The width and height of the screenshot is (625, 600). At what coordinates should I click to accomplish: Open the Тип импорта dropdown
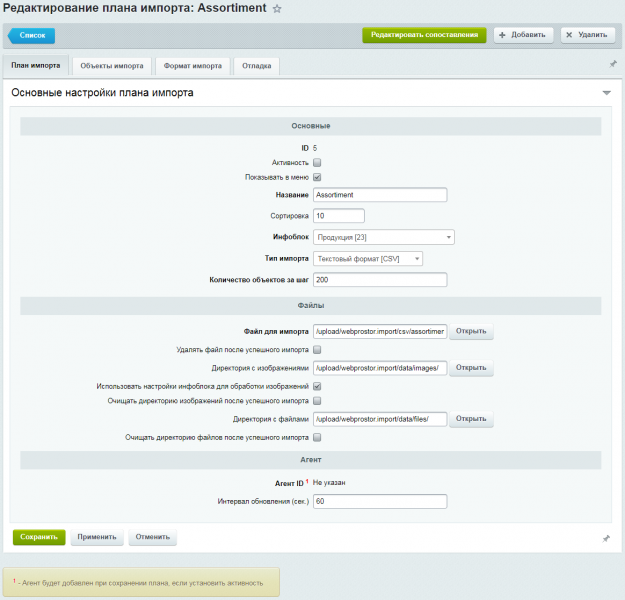(x=368, y=259)
